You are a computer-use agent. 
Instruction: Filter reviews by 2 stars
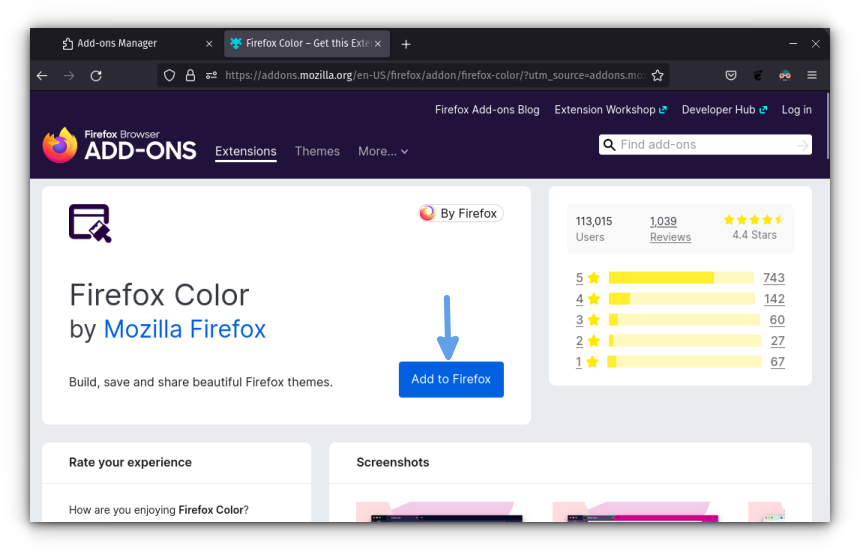(587, 341)
